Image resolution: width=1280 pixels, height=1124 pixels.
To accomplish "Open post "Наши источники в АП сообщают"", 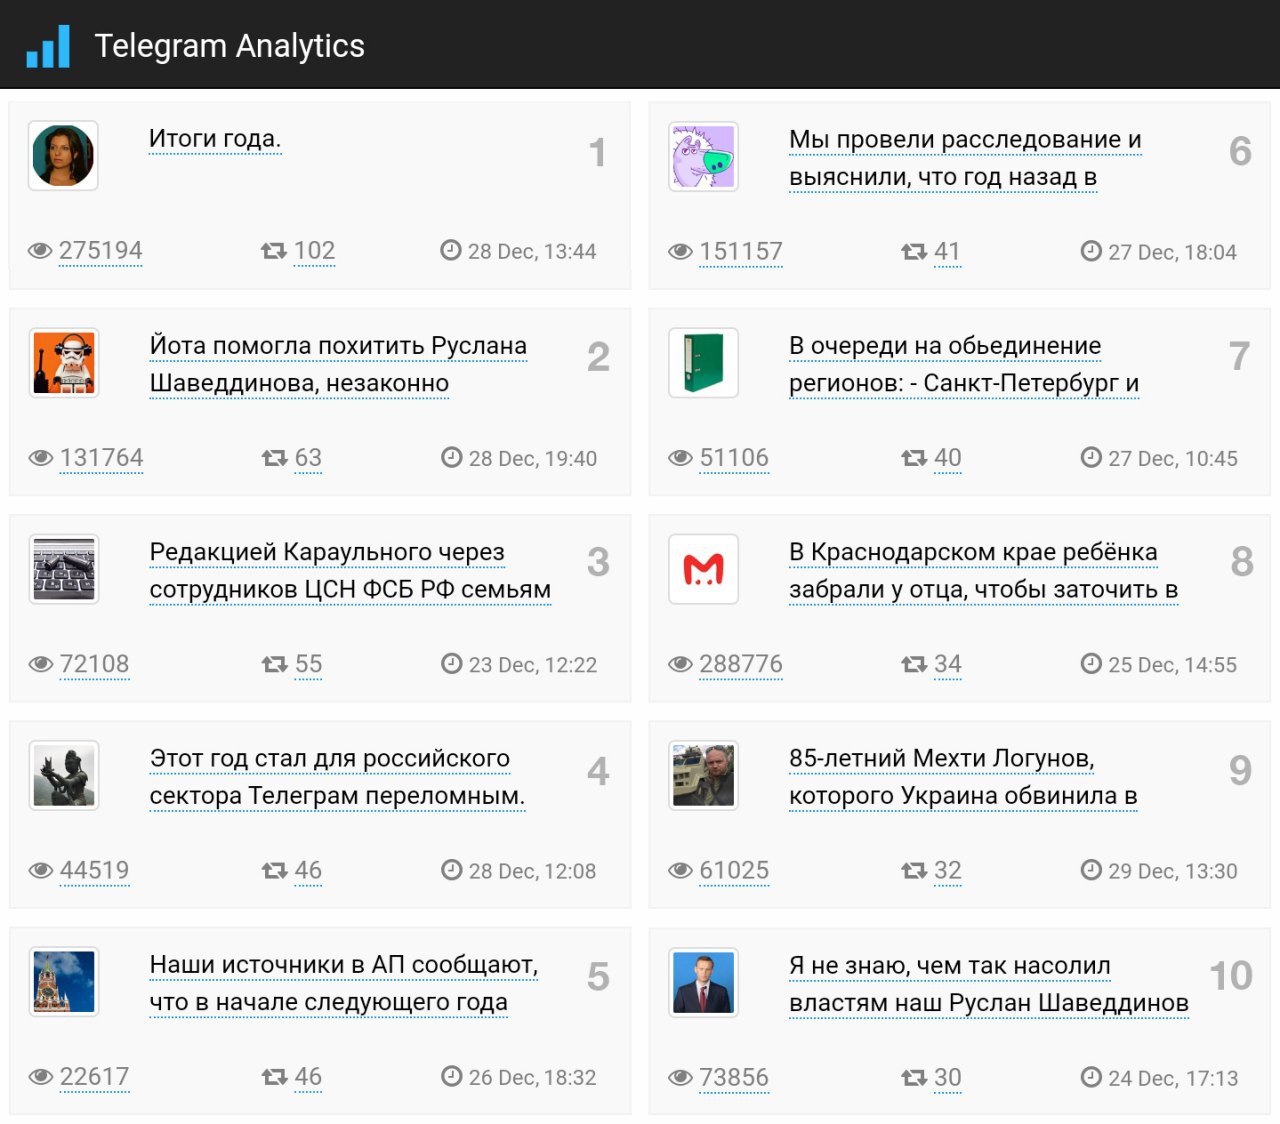I will [344, 965].
